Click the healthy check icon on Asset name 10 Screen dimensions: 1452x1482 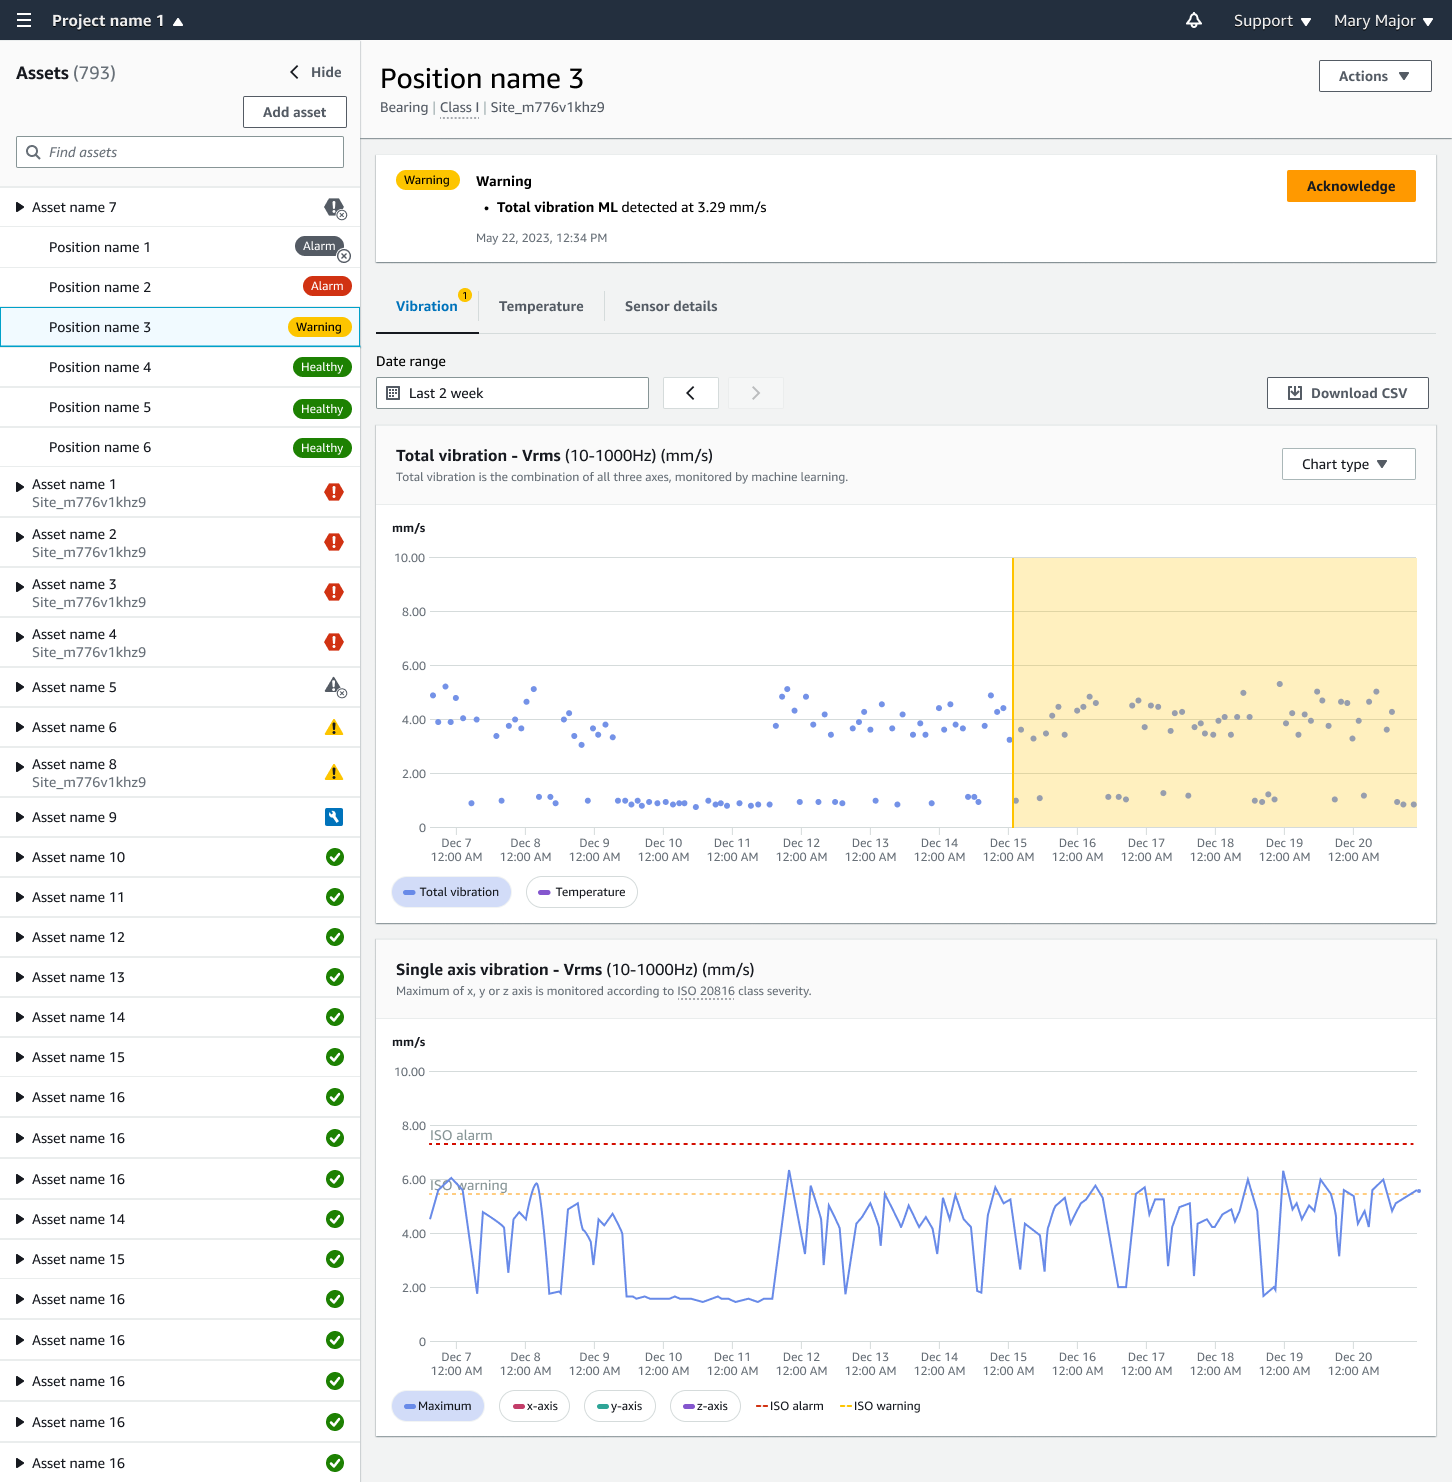(334, 857)
